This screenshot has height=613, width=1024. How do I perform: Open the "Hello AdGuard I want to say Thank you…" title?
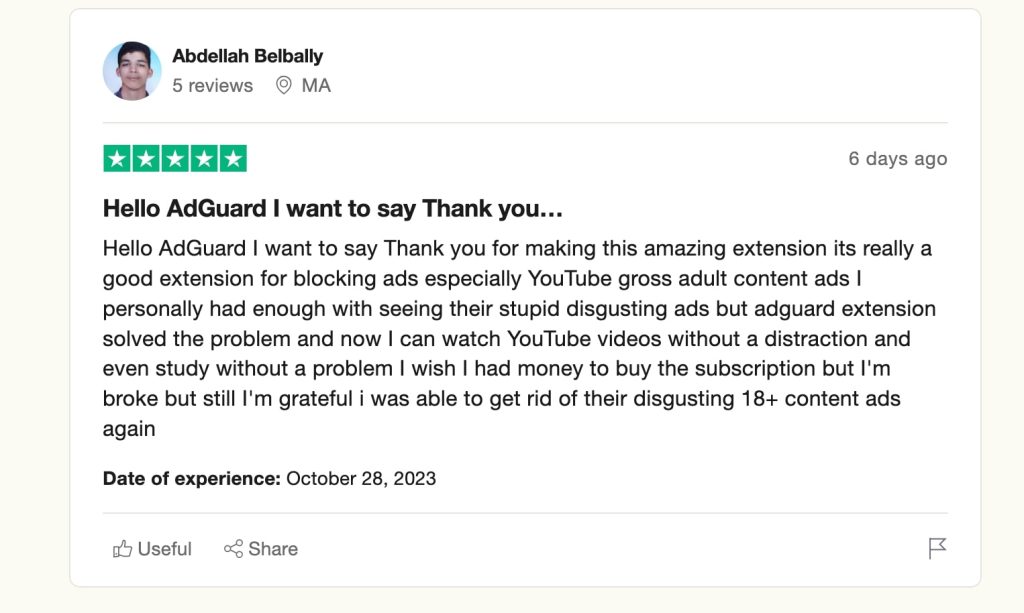[333, 209]
